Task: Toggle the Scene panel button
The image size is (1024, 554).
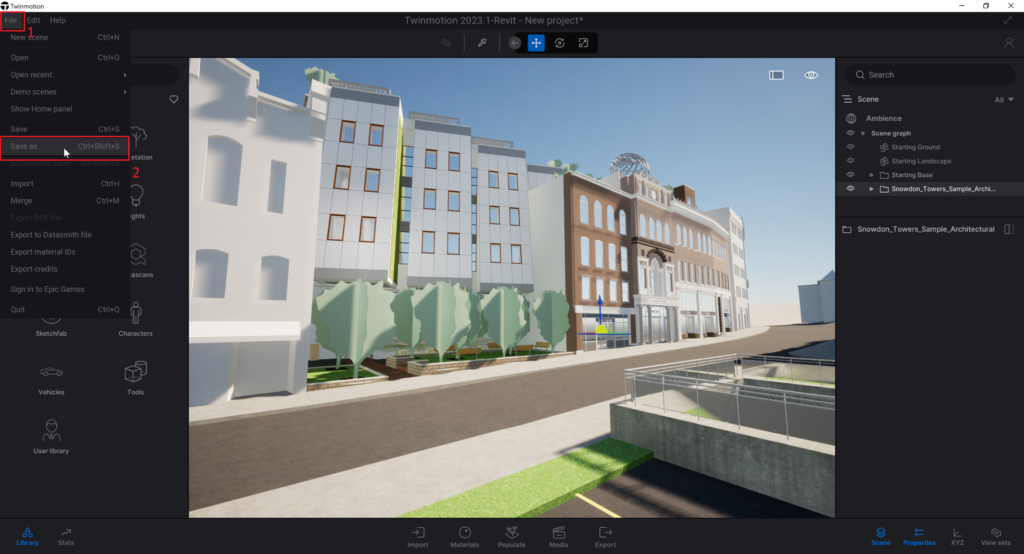Action: pyautogui.click(x=880, y=536)
